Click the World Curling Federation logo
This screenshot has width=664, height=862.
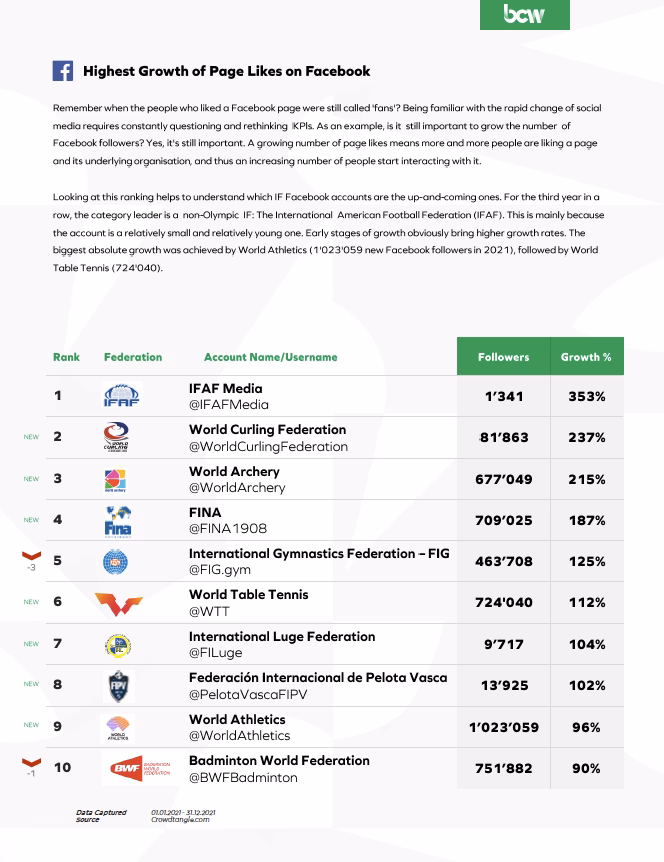point(117,438)
